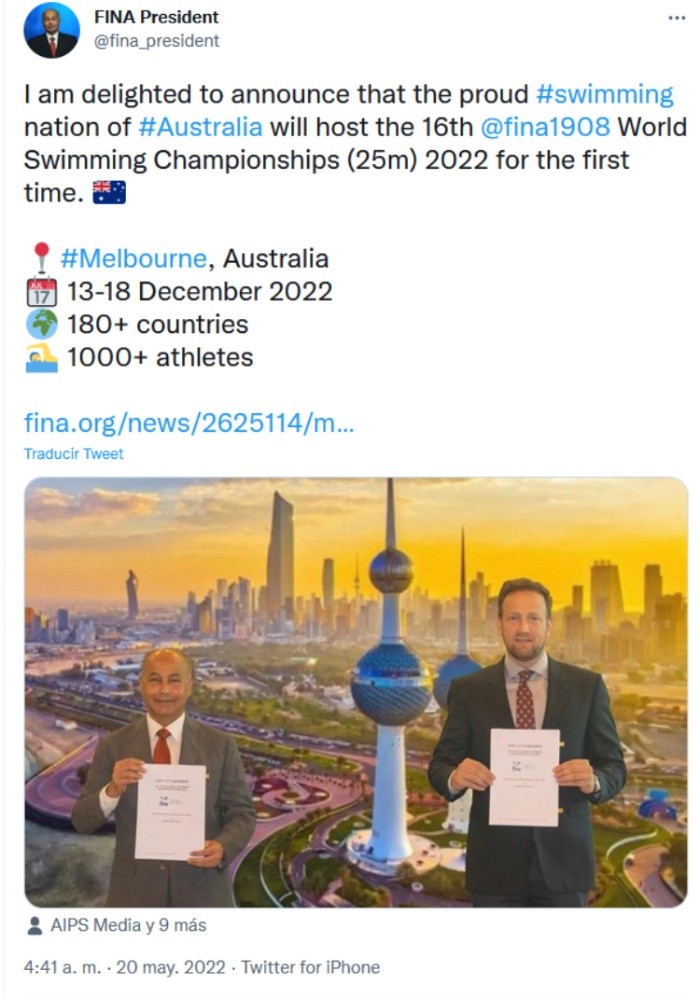Click the Australian flag emoji
Screen dimensions: 700x998
click(109, 192)
